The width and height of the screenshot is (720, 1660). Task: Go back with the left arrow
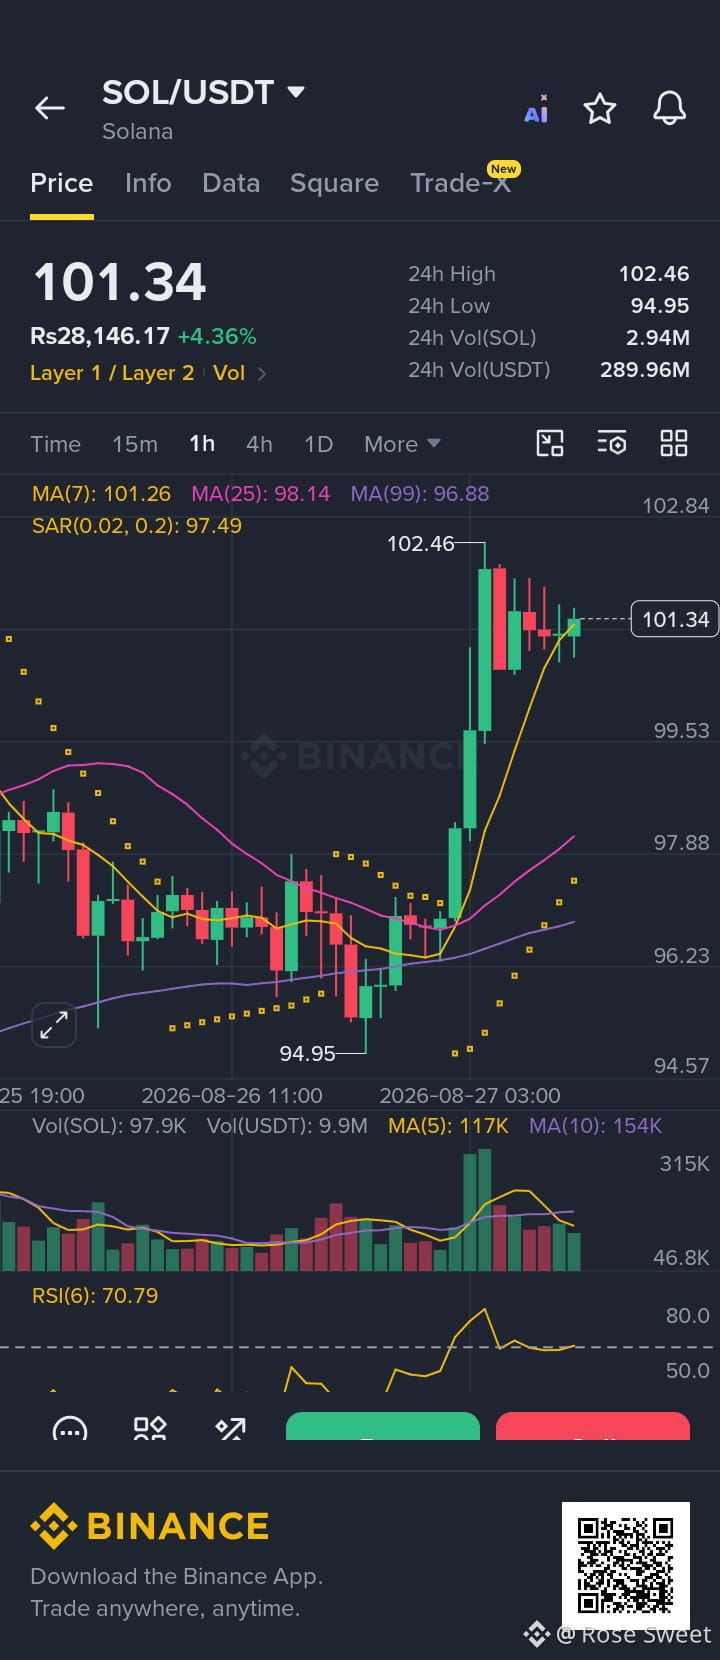tap(50, 108)
